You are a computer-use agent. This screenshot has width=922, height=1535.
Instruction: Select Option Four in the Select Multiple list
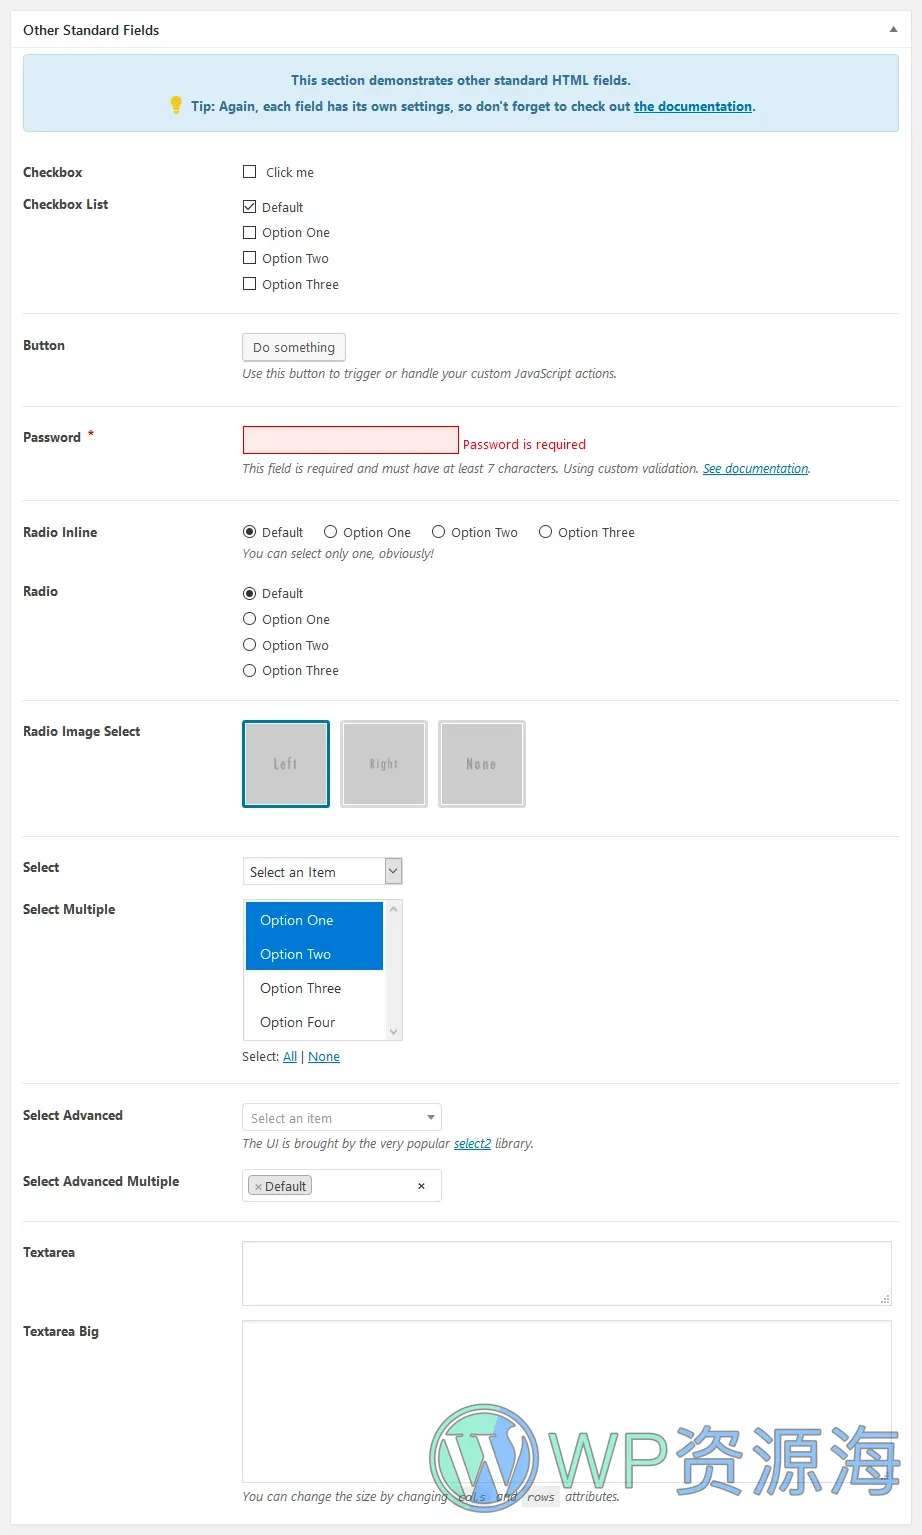296,1021
